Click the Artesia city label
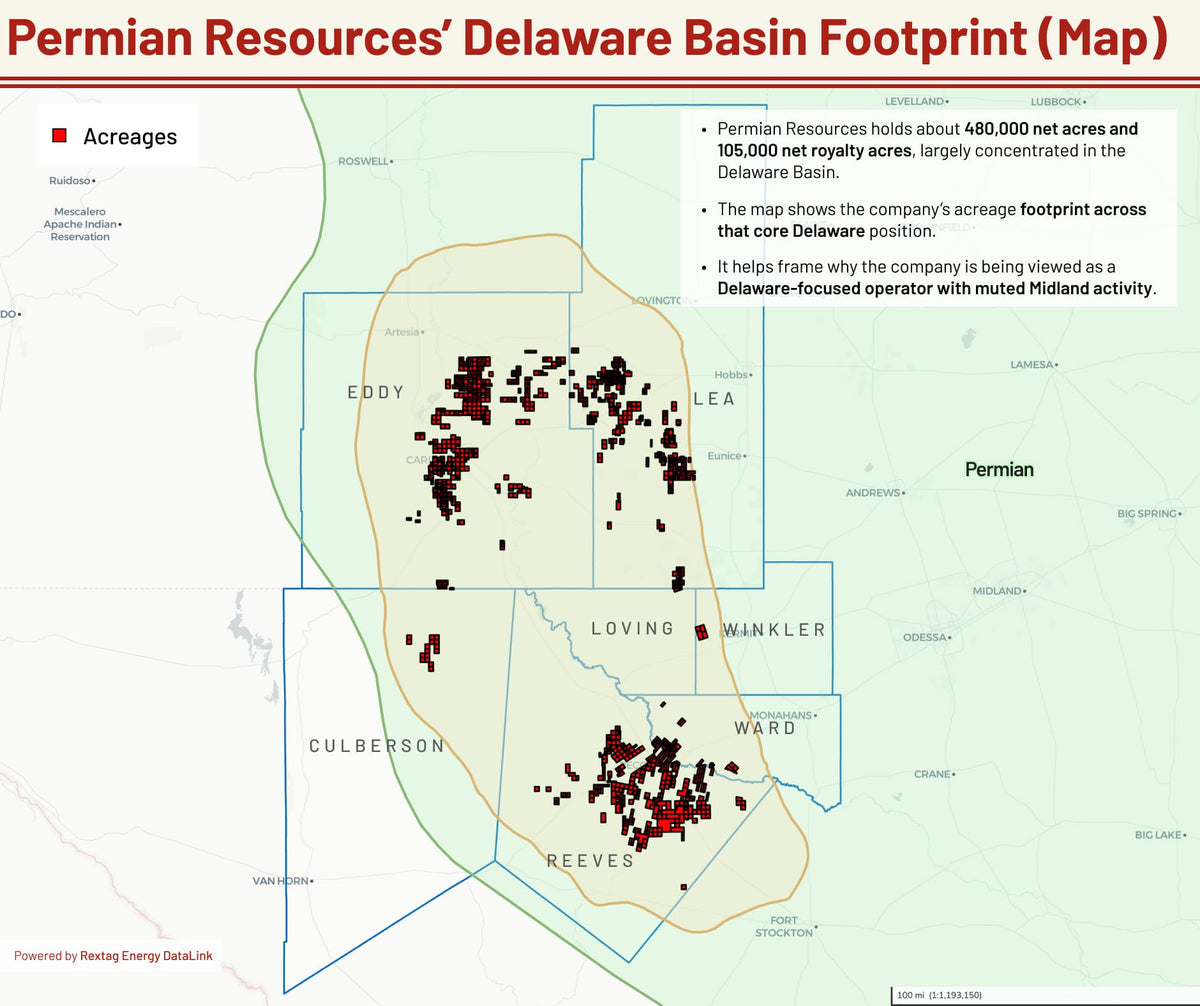Image resolution: width=1200 pixels, height=1006 pixels. [x=402, y=332]
